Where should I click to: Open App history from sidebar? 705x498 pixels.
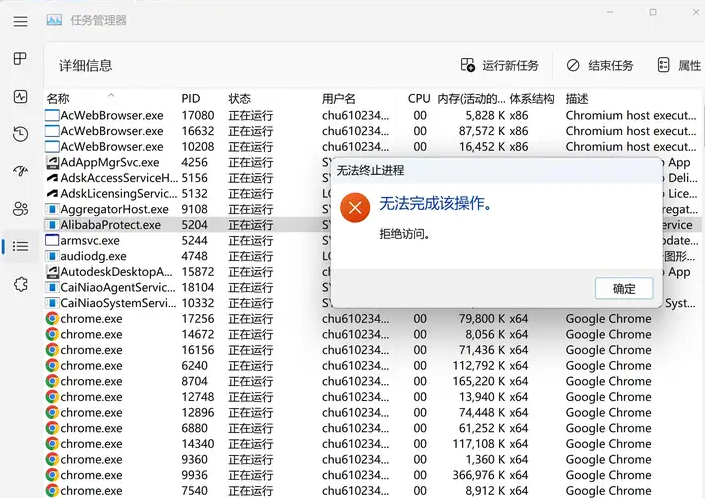coord(20,134)
